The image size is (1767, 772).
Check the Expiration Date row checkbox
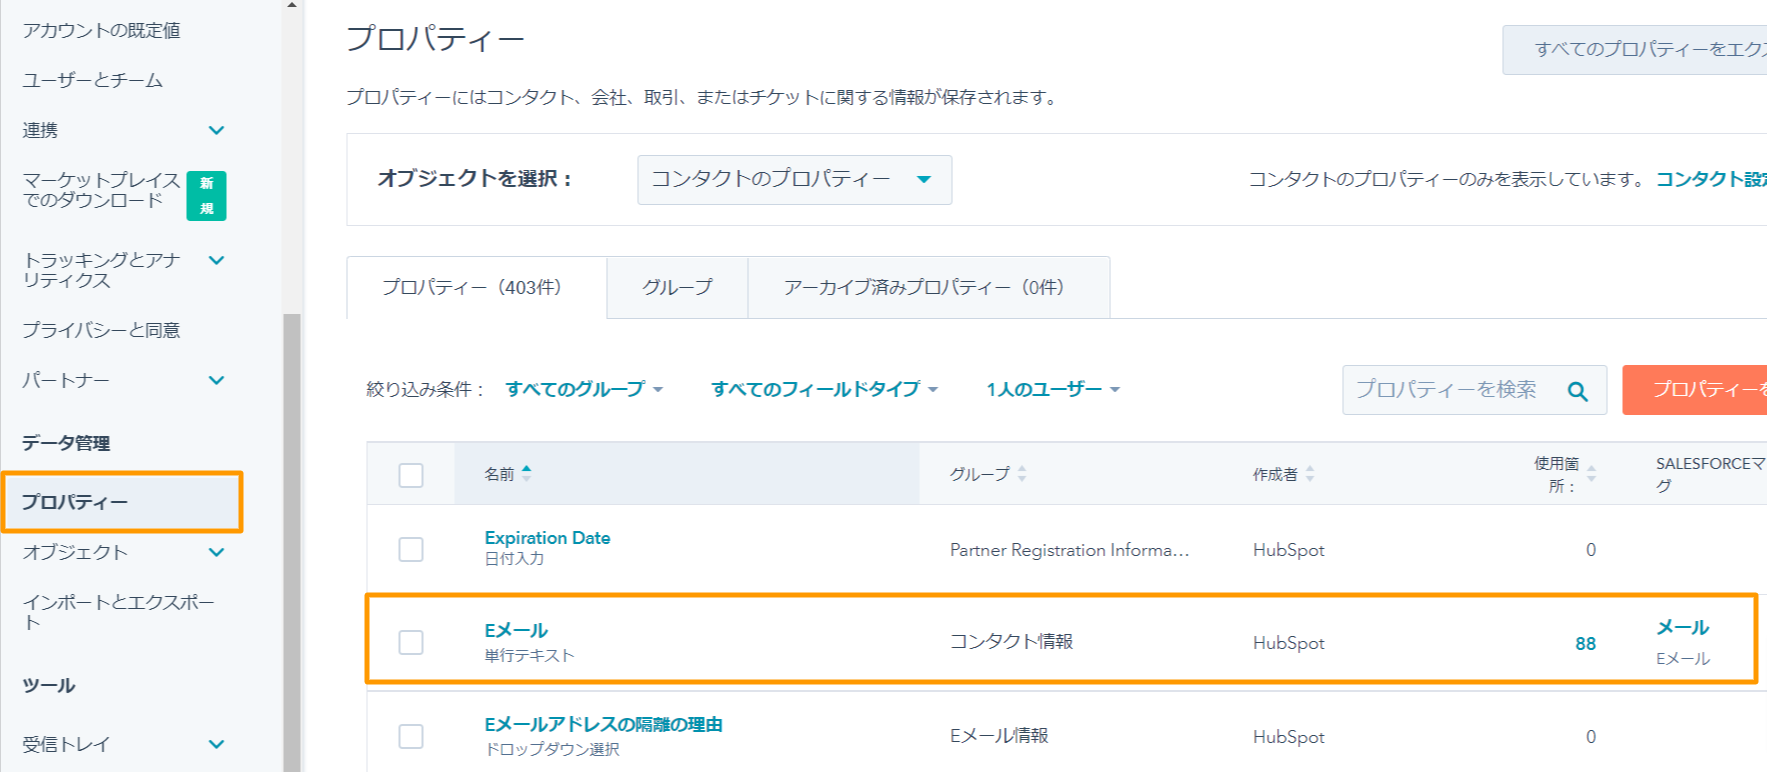click(x=411, y=549)
